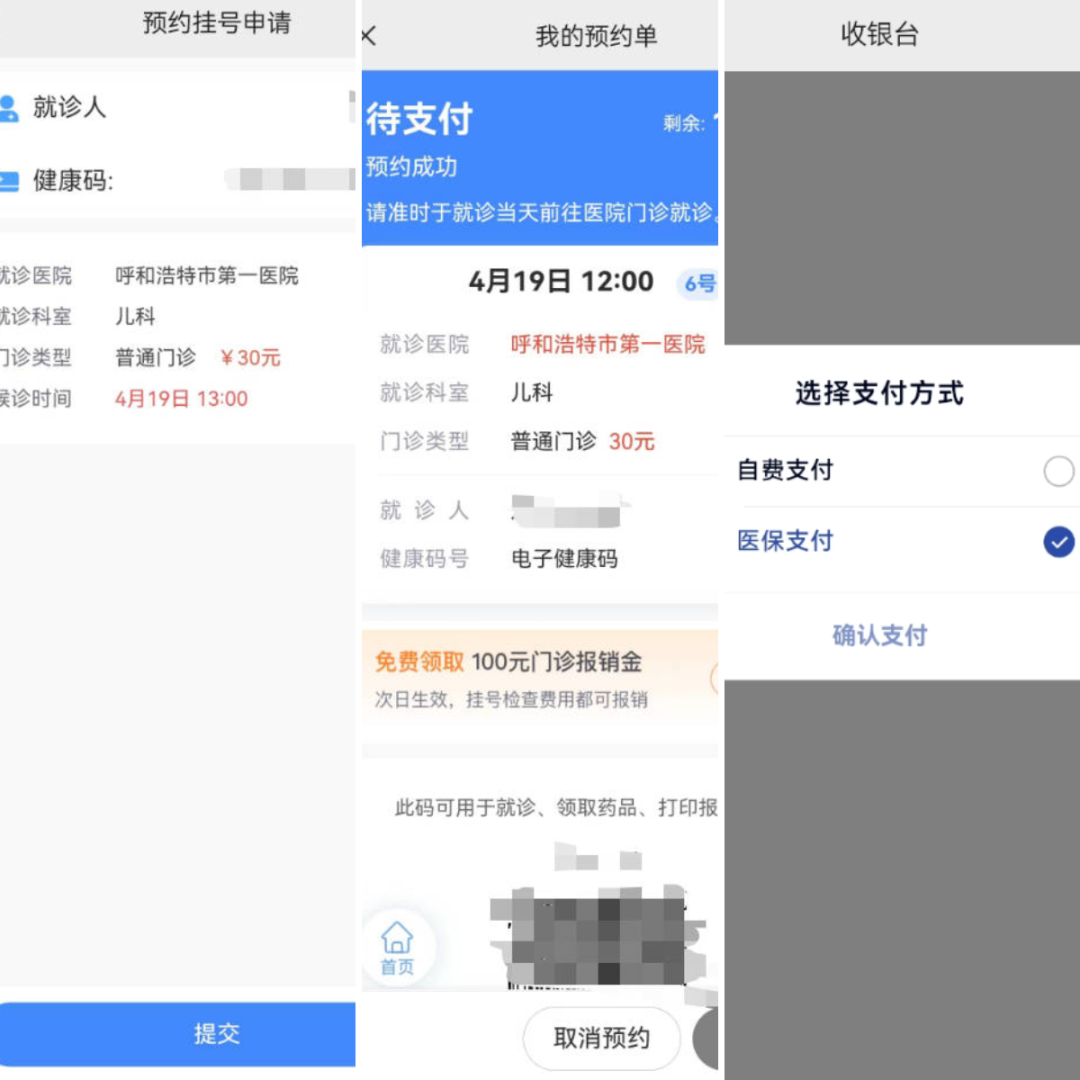Click the 取消预约 button

(601, 1038)
